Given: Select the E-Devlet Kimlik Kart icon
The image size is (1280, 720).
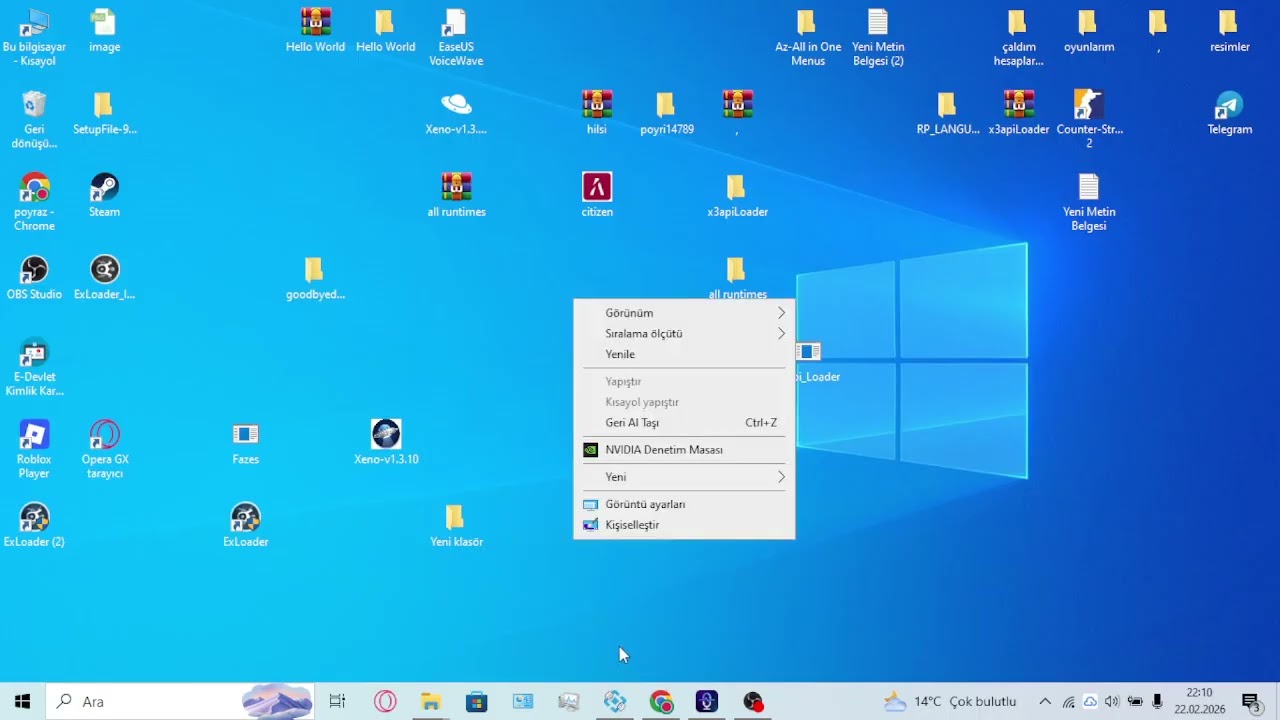Looking at the screenshot, I should tap(34, 367).
